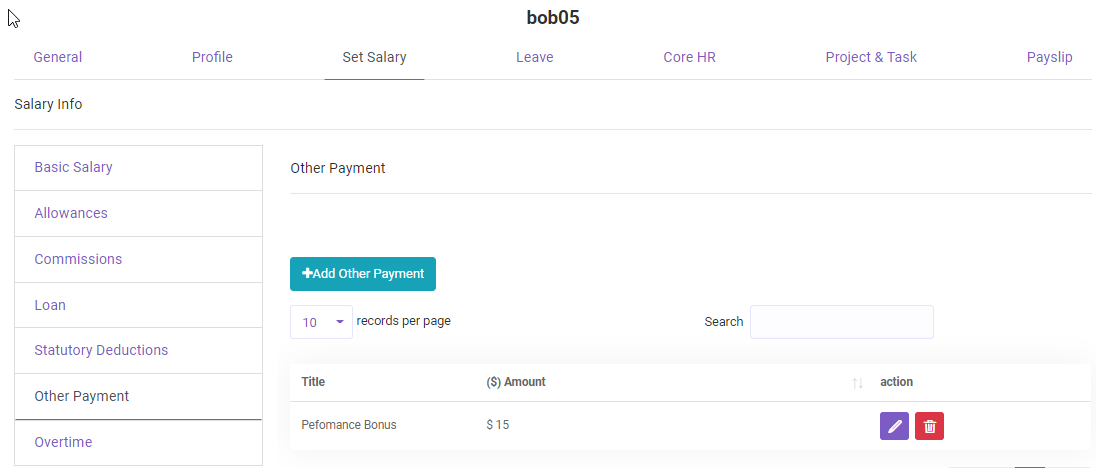Image resolution: width=1096 pixels, height=468 pixels.
Task: Go to the Leave tab
Action: 535,57
